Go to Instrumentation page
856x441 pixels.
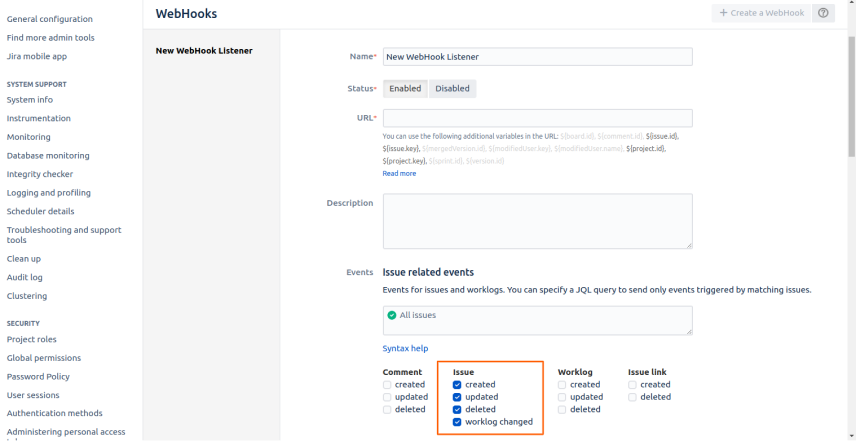38,118
